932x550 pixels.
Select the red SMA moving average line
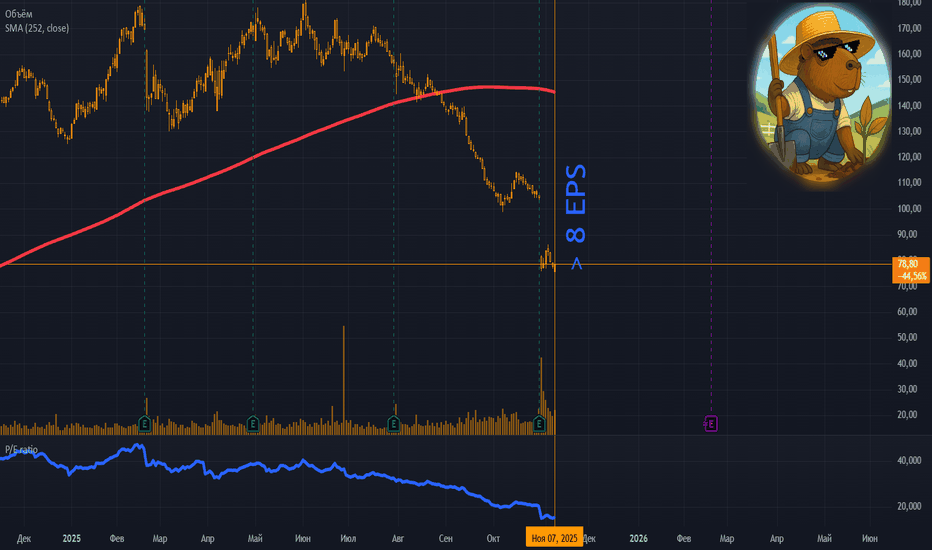point(250,152)
